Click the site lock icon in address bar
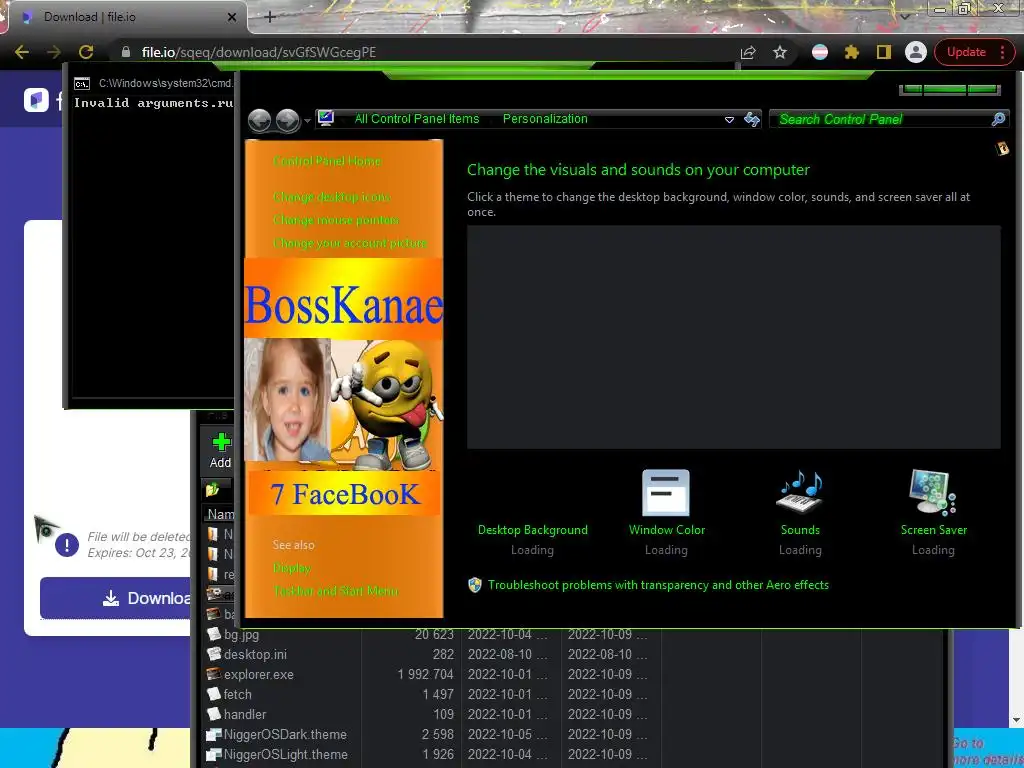This screenshot has width=1024, height=768. click(x=126, y=52)
